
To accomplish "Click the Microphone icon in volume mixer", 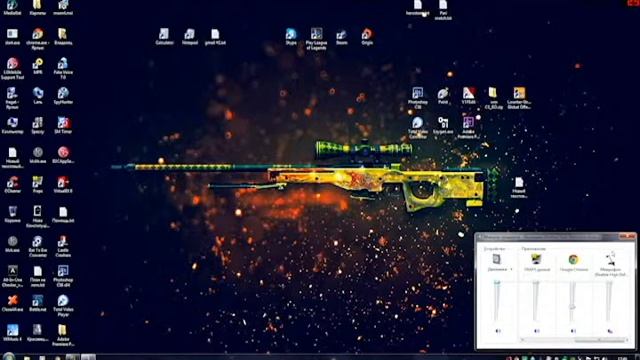I will 610,259.
